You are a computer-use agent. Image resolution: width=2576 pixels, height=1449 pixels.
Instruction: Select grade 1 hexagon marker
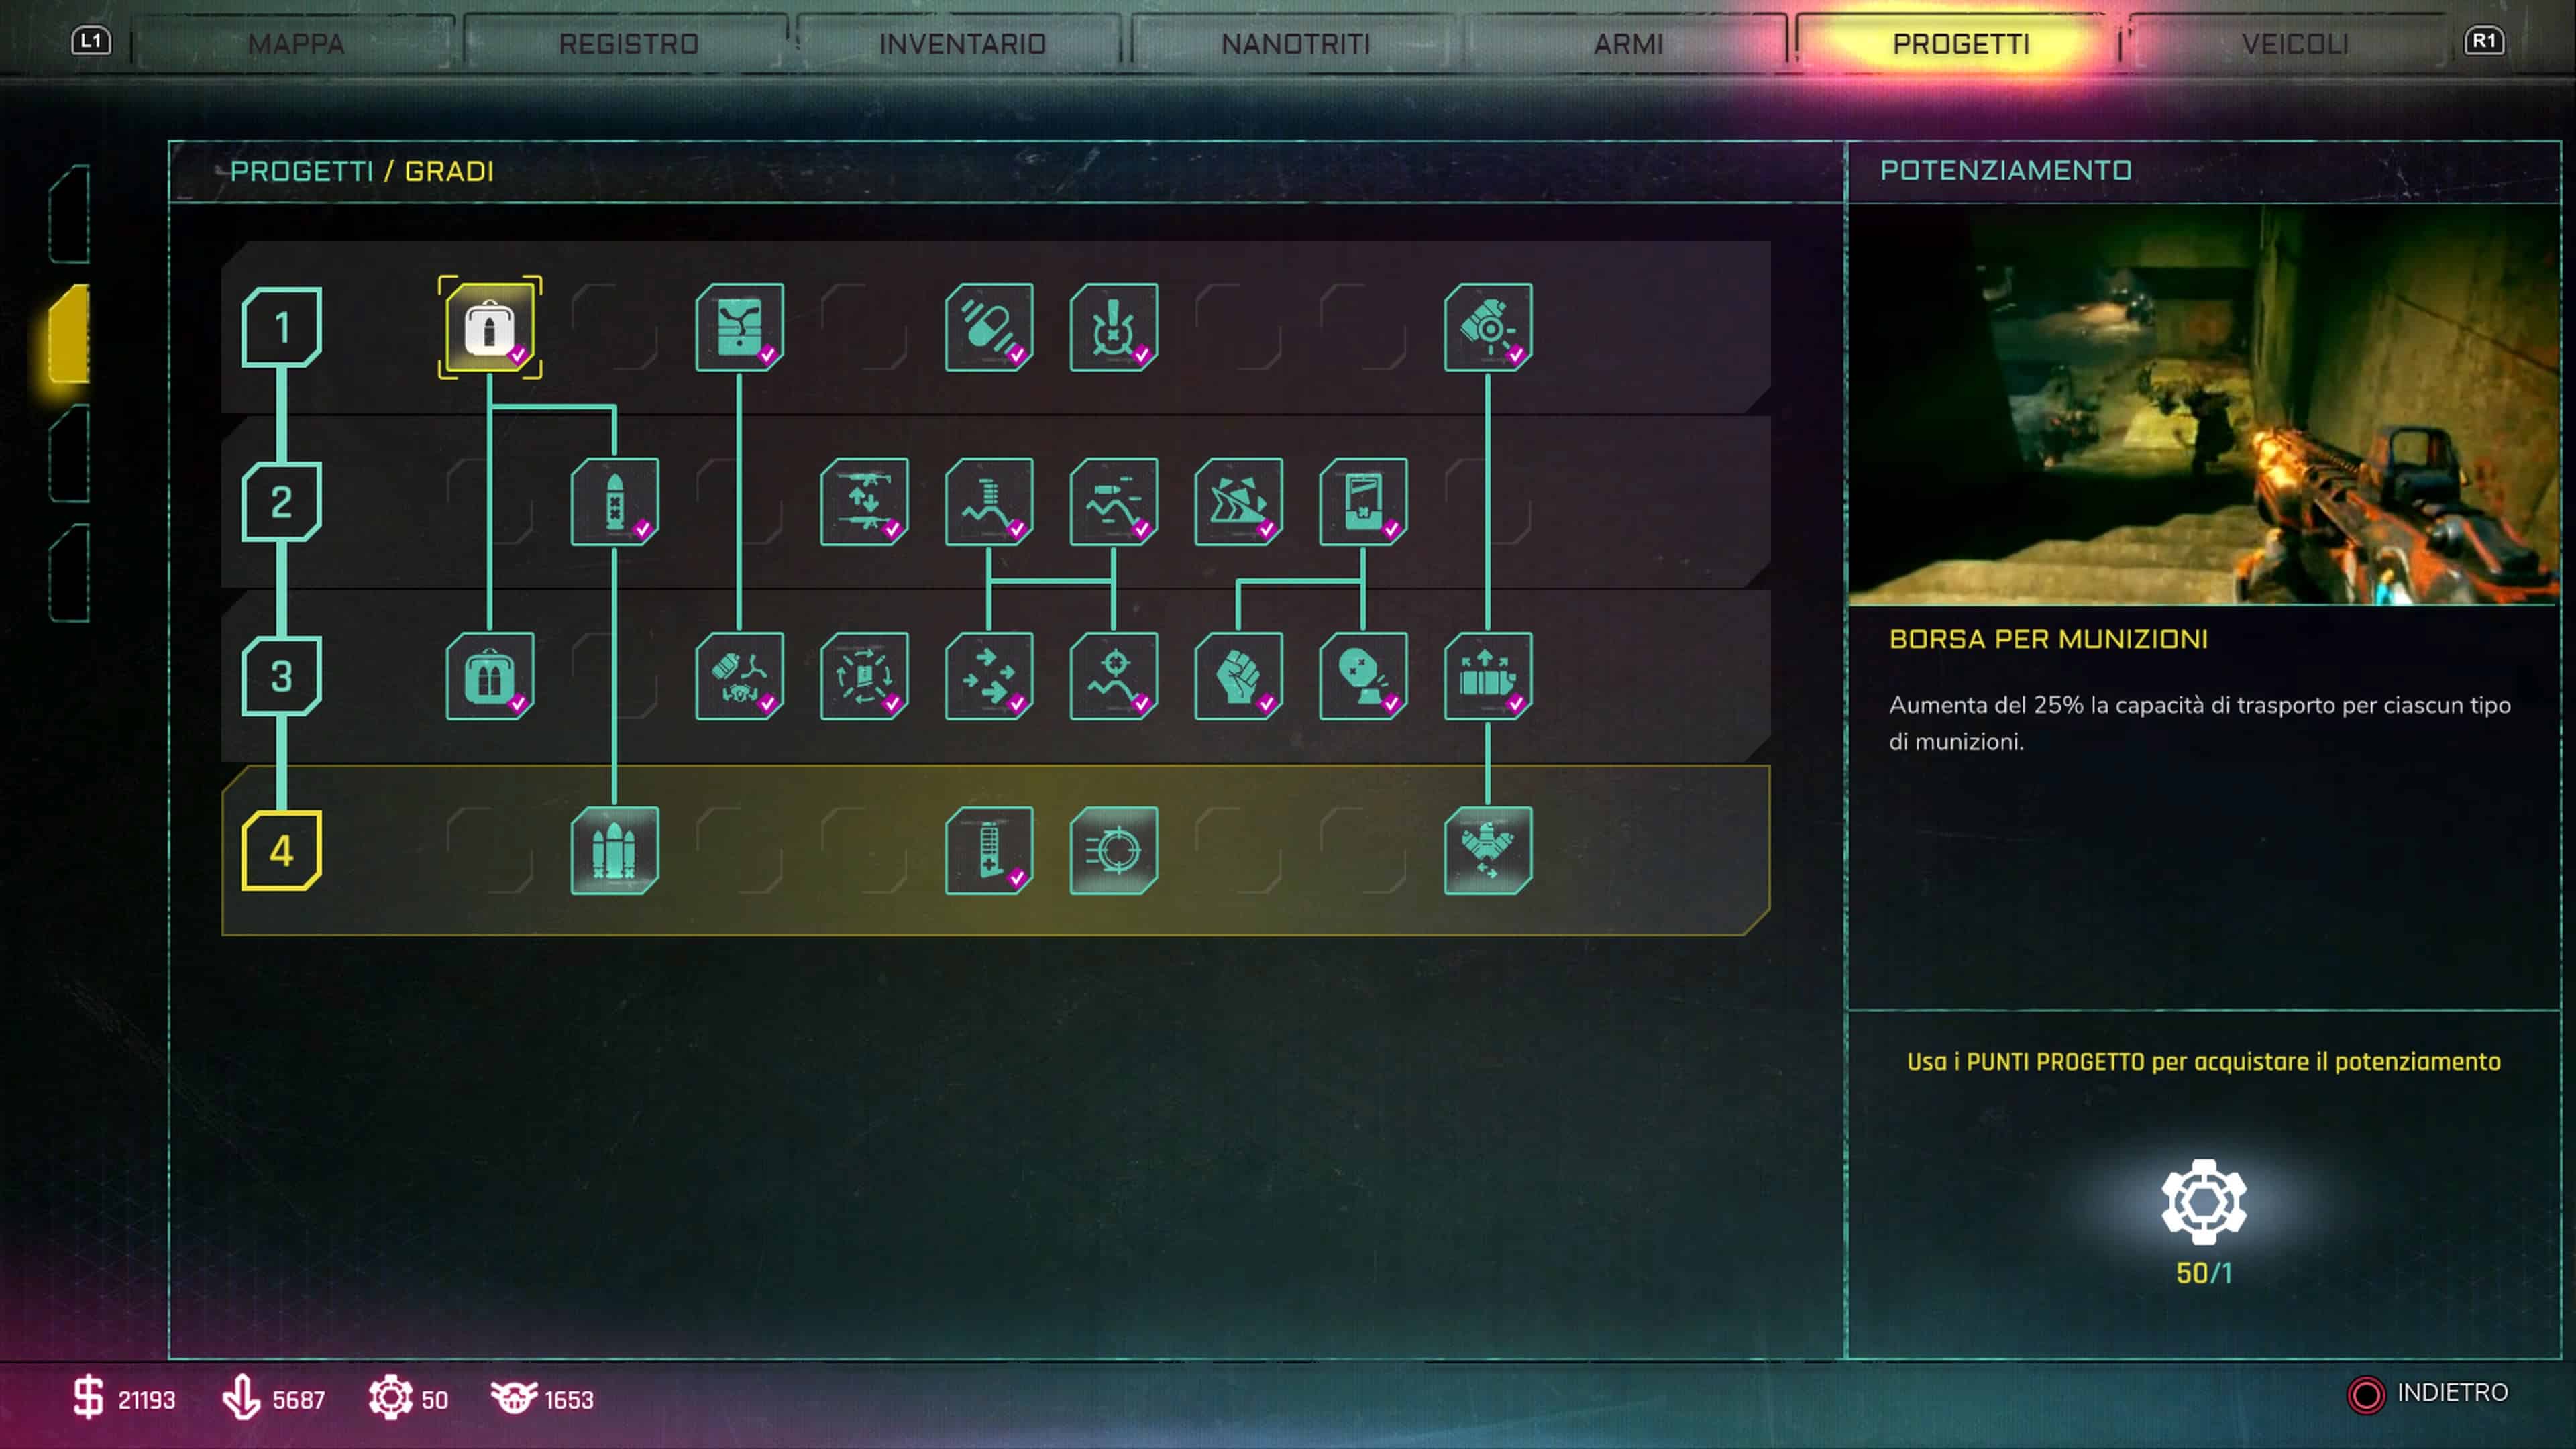[x=282, y=327]
